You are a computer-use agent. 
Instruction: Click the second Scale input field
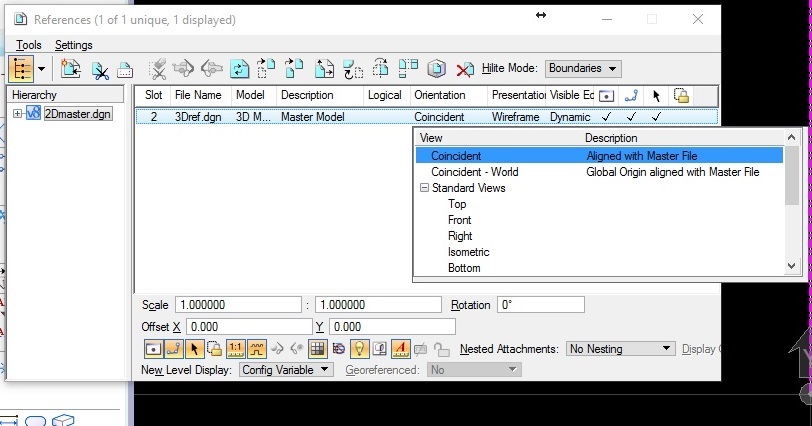(x=378, y=305)
